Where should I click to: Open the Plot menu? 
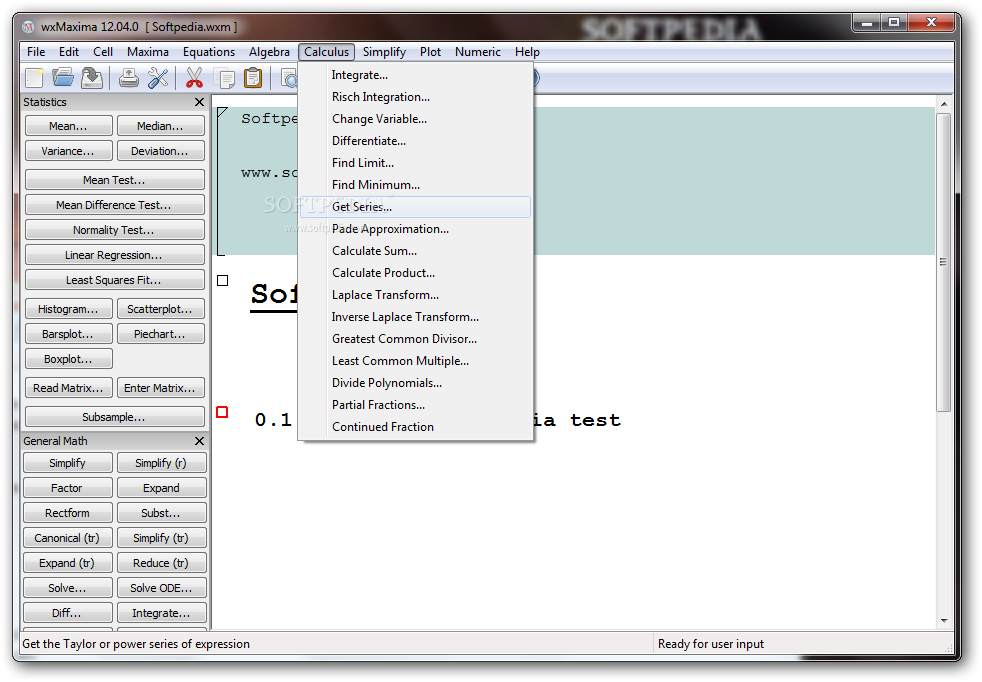coord(430,52)
